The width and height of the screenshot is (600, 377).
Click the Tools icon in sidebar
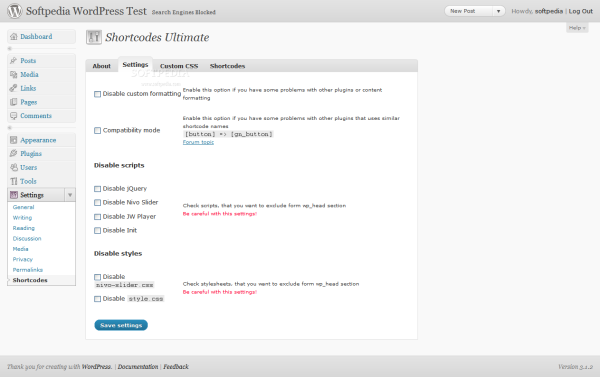(x=13, y=181)
